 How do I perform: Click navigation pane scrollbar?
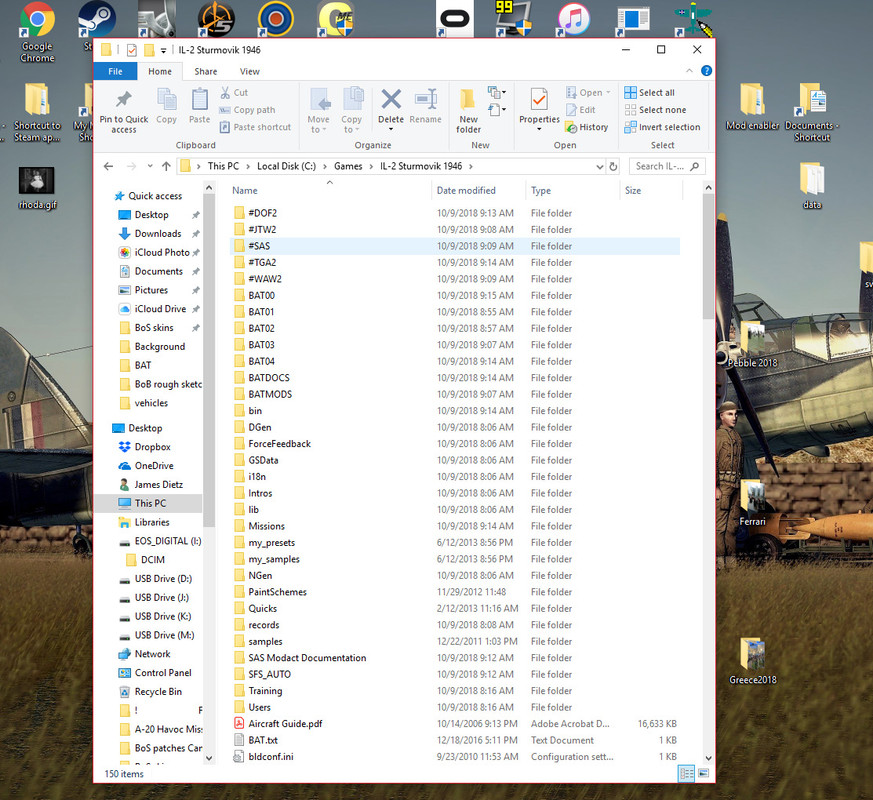pyautogui.click(x=209, y=361)
